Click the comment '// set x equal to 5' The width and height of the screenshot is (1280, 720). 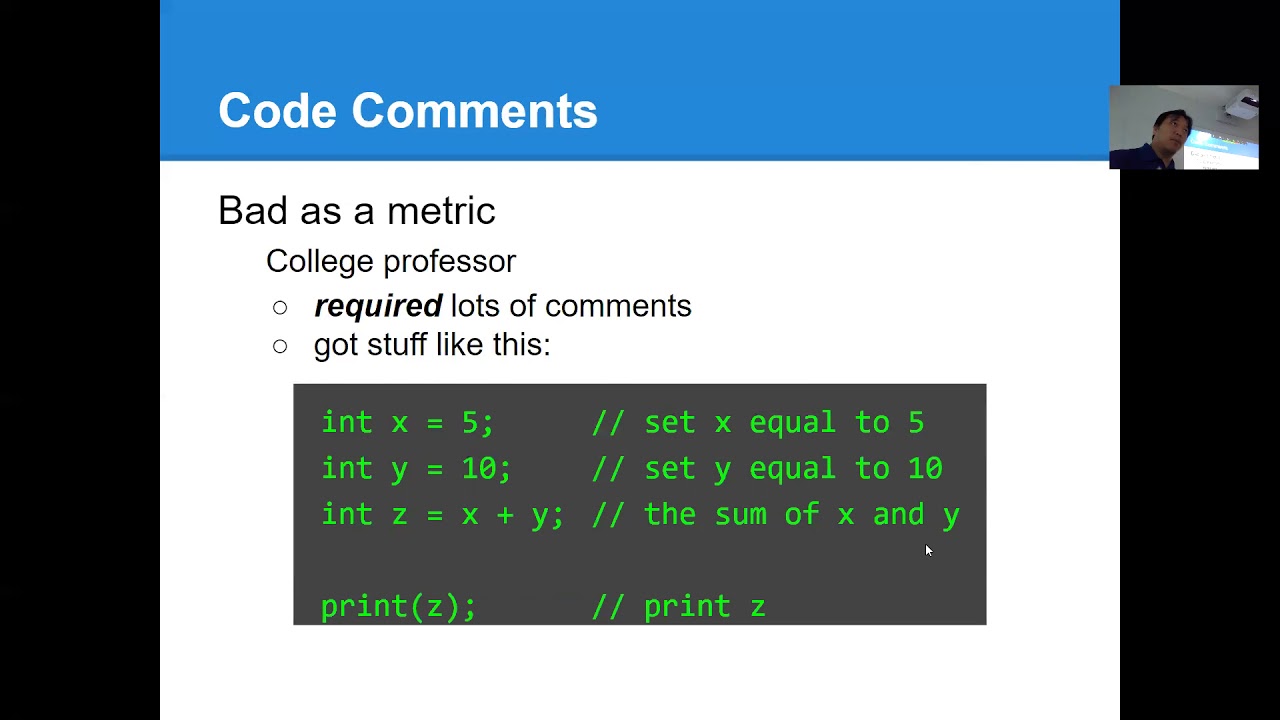coord(758,422)
